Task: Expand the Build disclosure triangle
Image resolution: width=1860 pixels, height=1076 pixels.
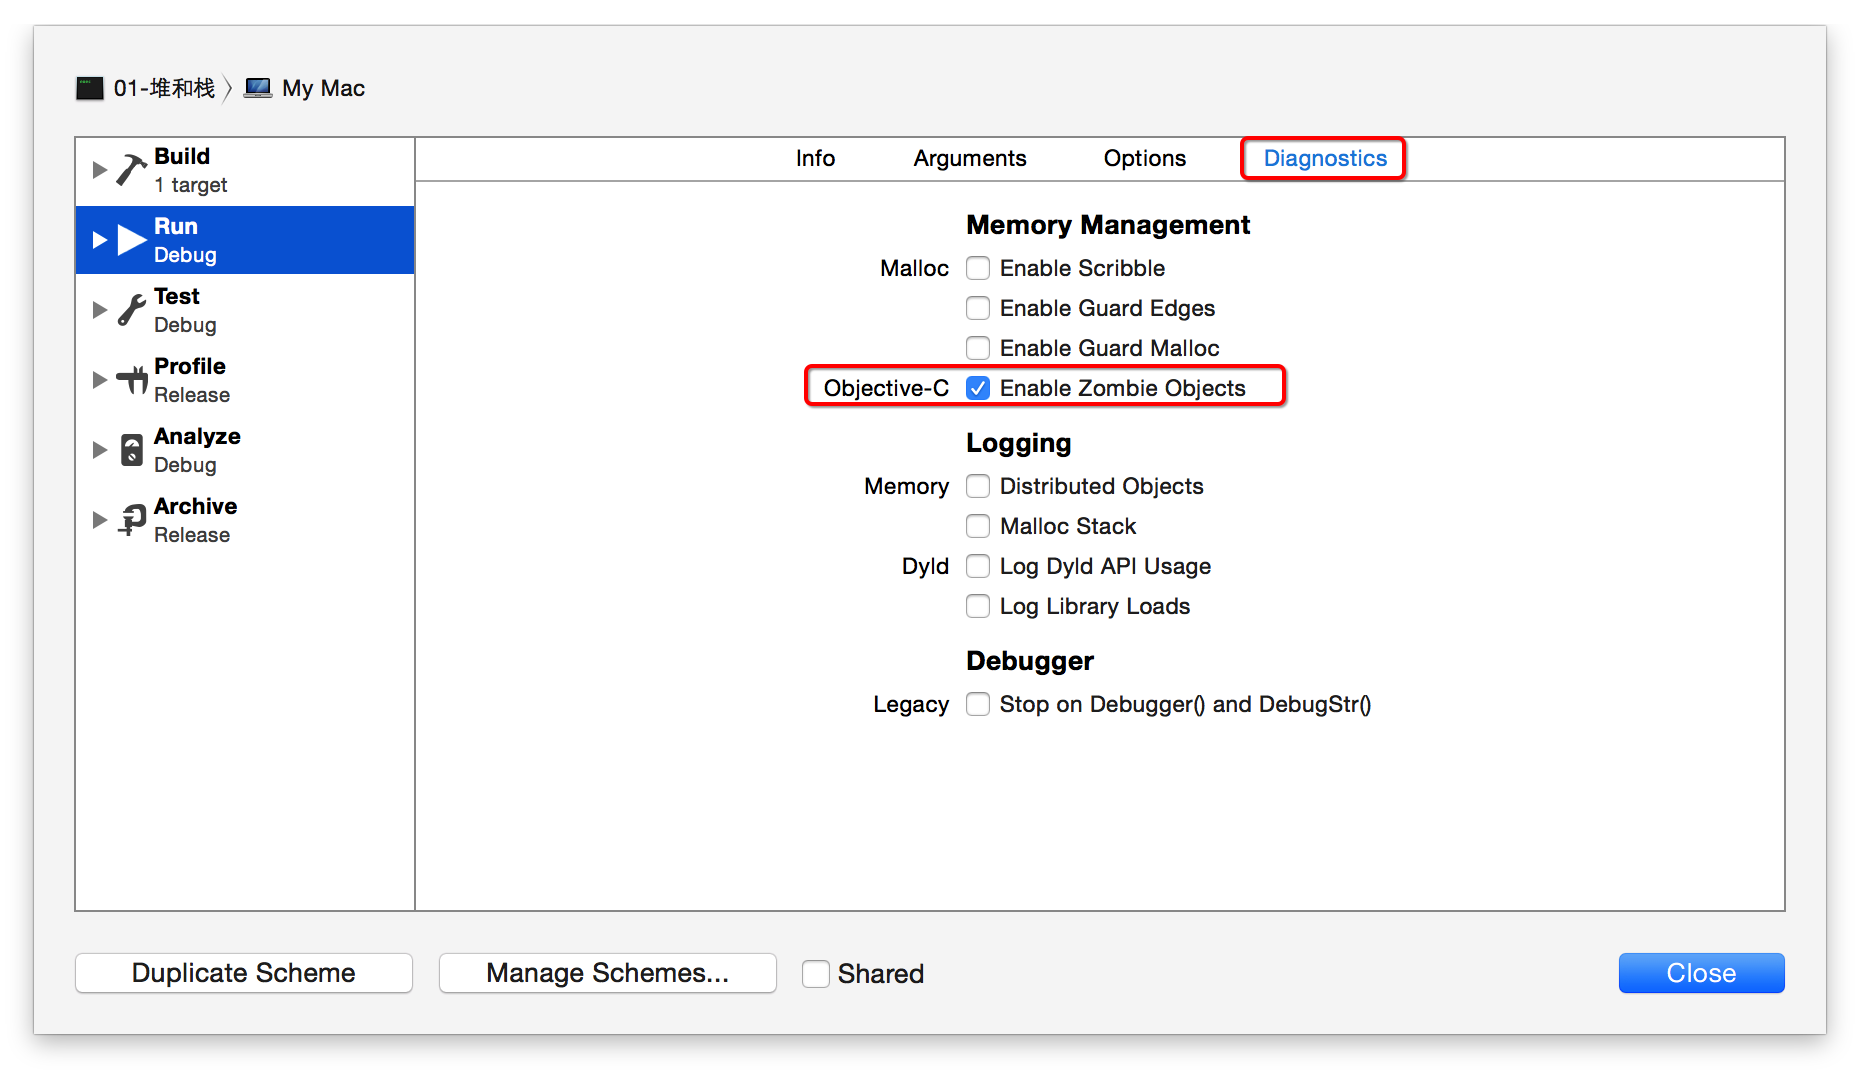Action: (99, 170)
